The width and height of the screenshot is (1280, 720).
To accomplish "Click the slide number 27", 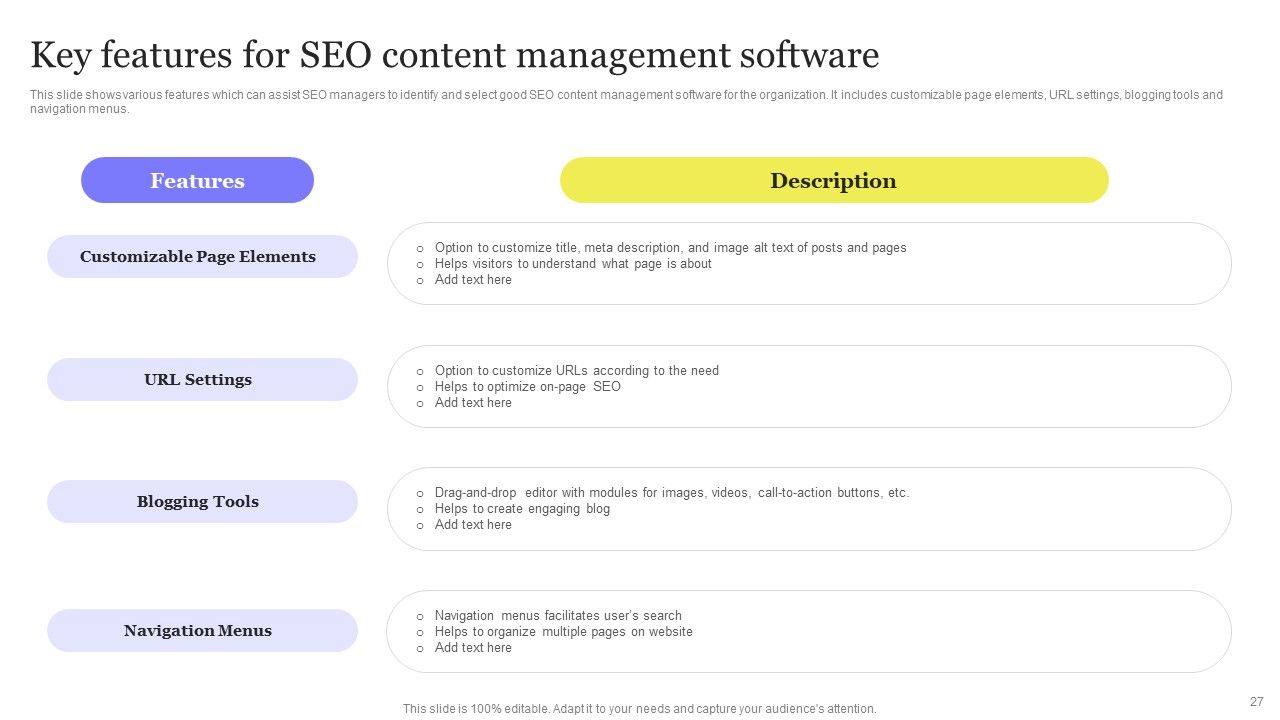I will [1257, 702].
